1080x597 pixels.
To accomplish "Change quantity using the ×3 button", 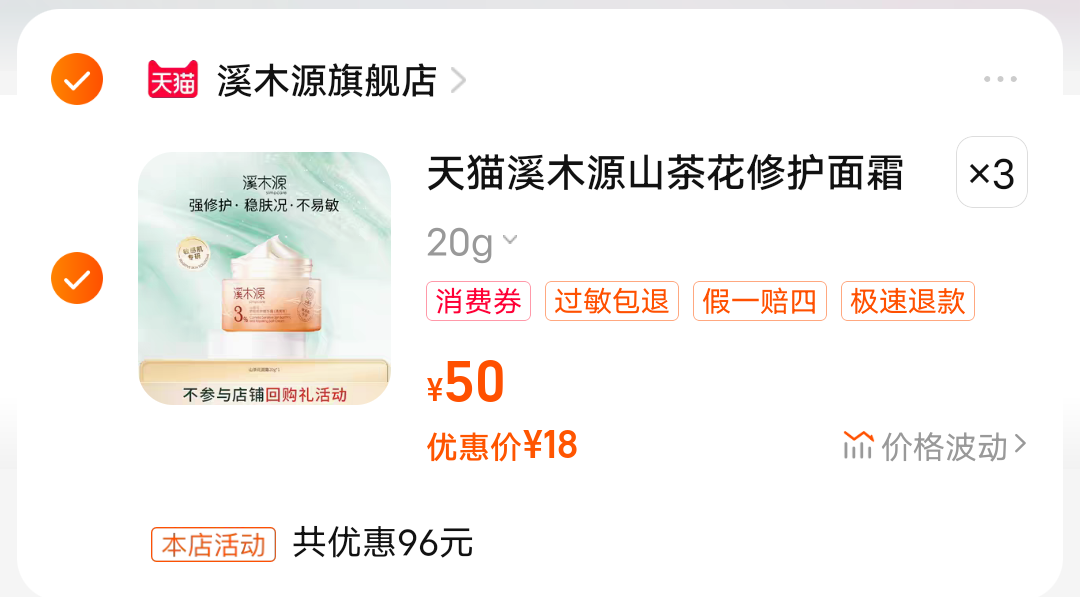I will click(x=992, y=173).
